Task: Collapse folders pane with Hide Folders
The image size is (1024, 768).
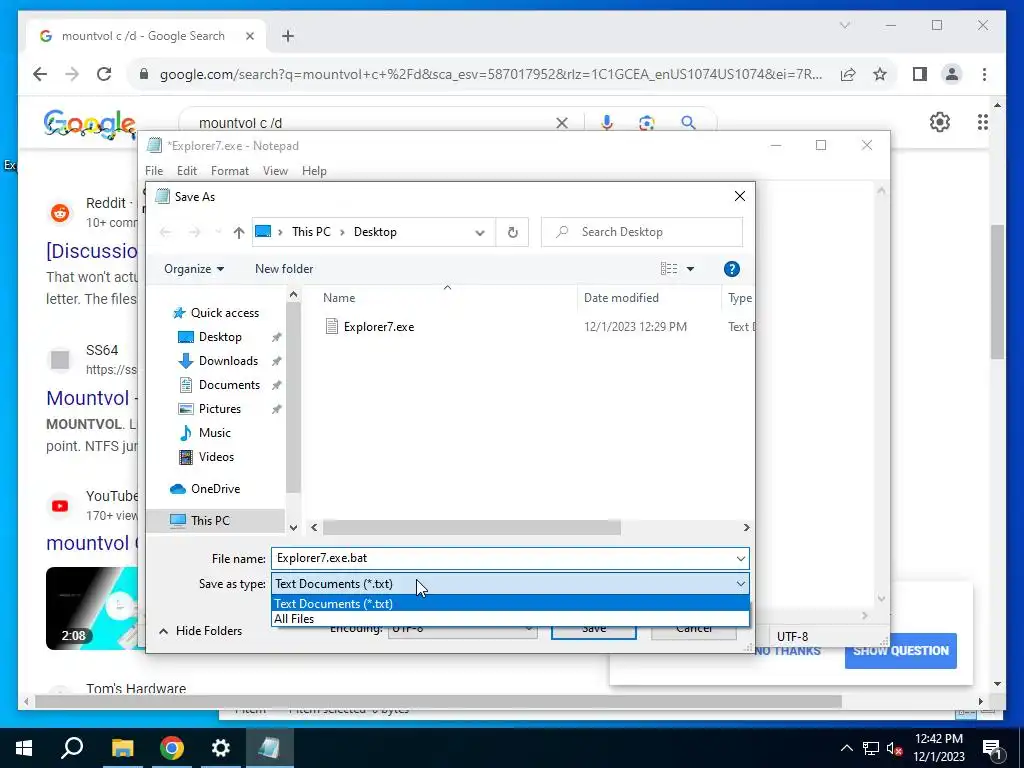Action: [200, 631]
